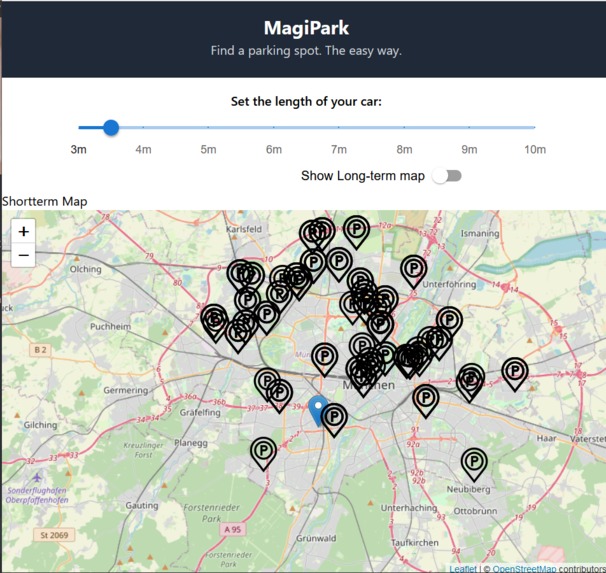Zoom out the map with minus button
Viewport: 606px width, 573px height.
(x=24, y=255)
